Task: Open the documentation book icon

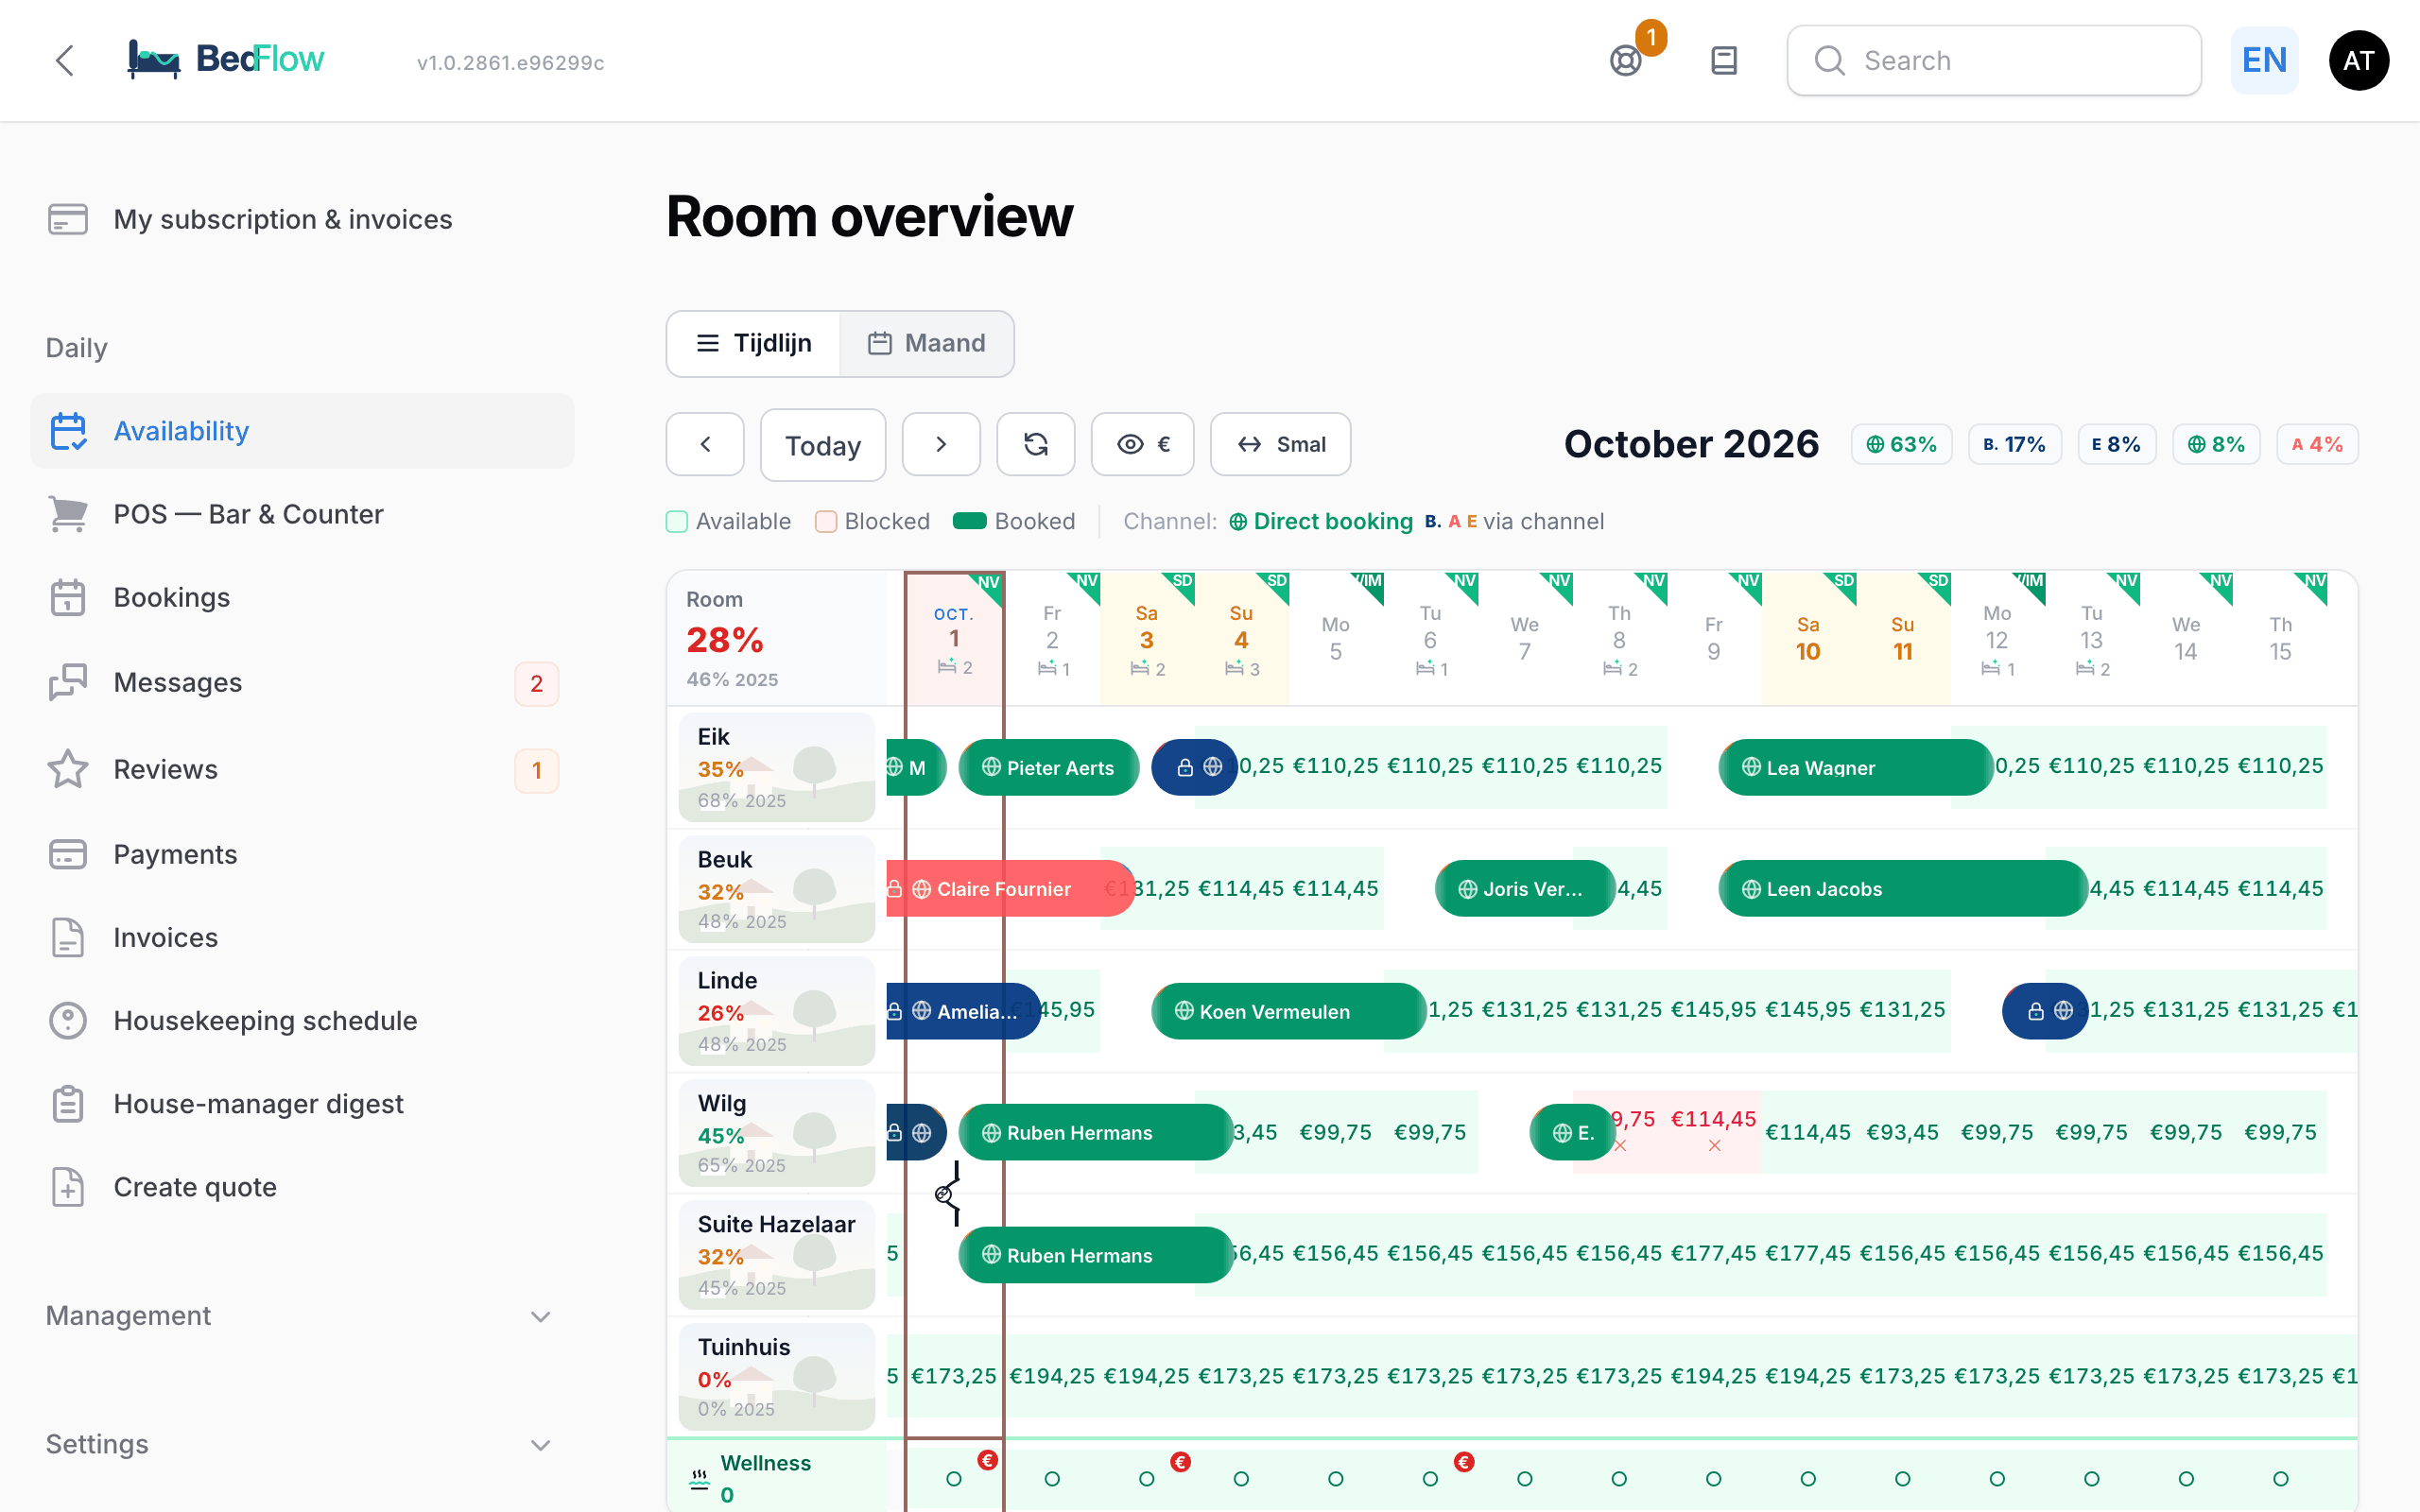Action: tap(1724, 60)
